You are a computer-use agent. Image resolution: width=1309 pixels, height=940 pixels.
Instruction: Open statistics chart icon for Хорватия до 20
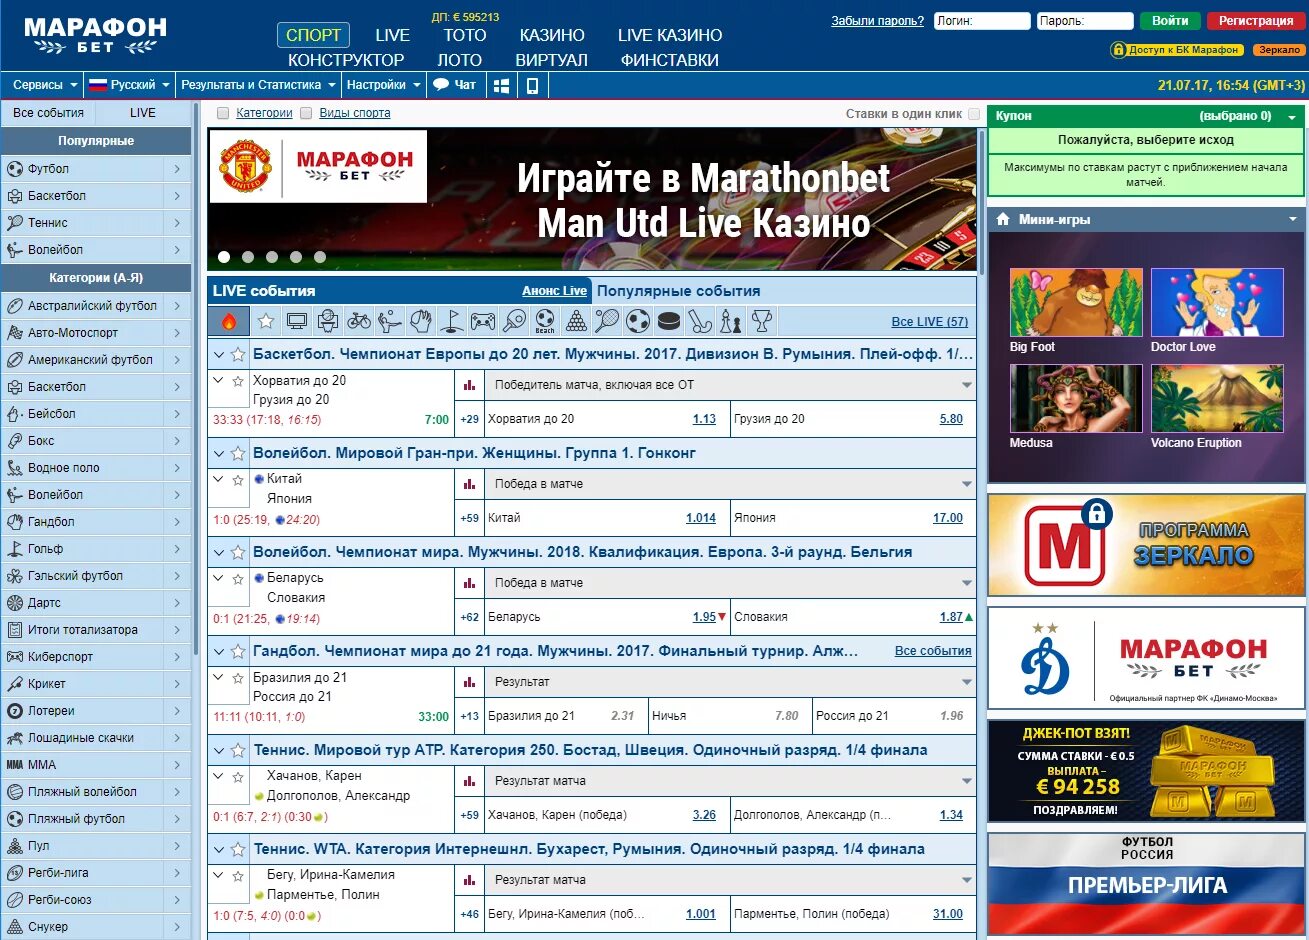coord(470,385)
